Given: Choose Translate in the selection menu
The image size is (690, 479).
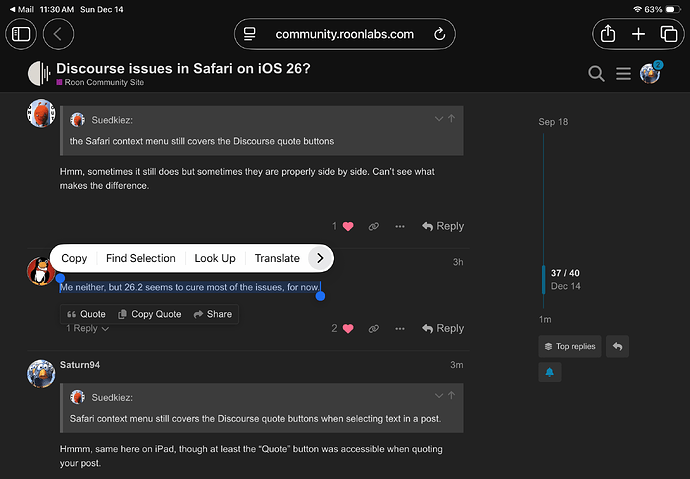Looking at the screenshot, I should (277, 258).
